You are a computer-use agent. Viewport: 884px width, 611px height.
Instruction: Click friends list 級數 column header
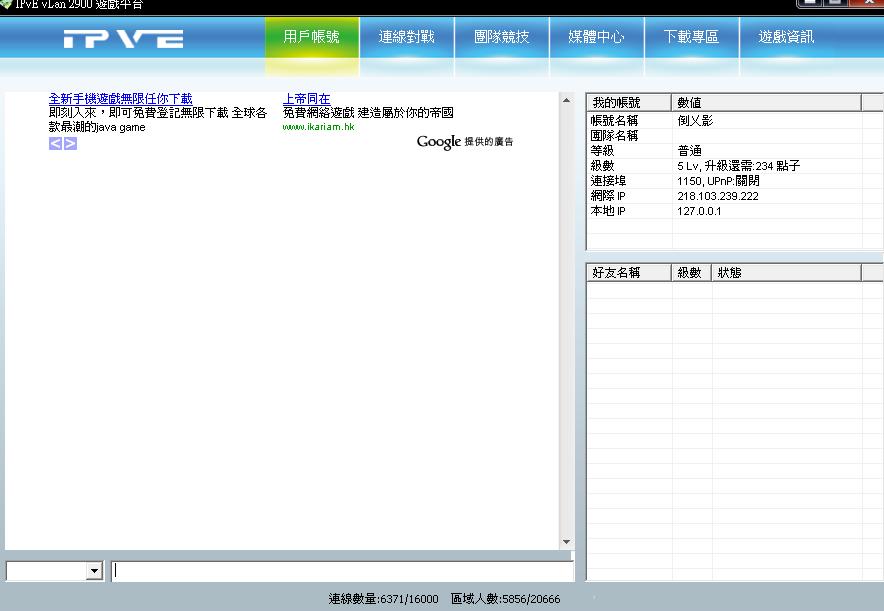[x=691, y=273]
